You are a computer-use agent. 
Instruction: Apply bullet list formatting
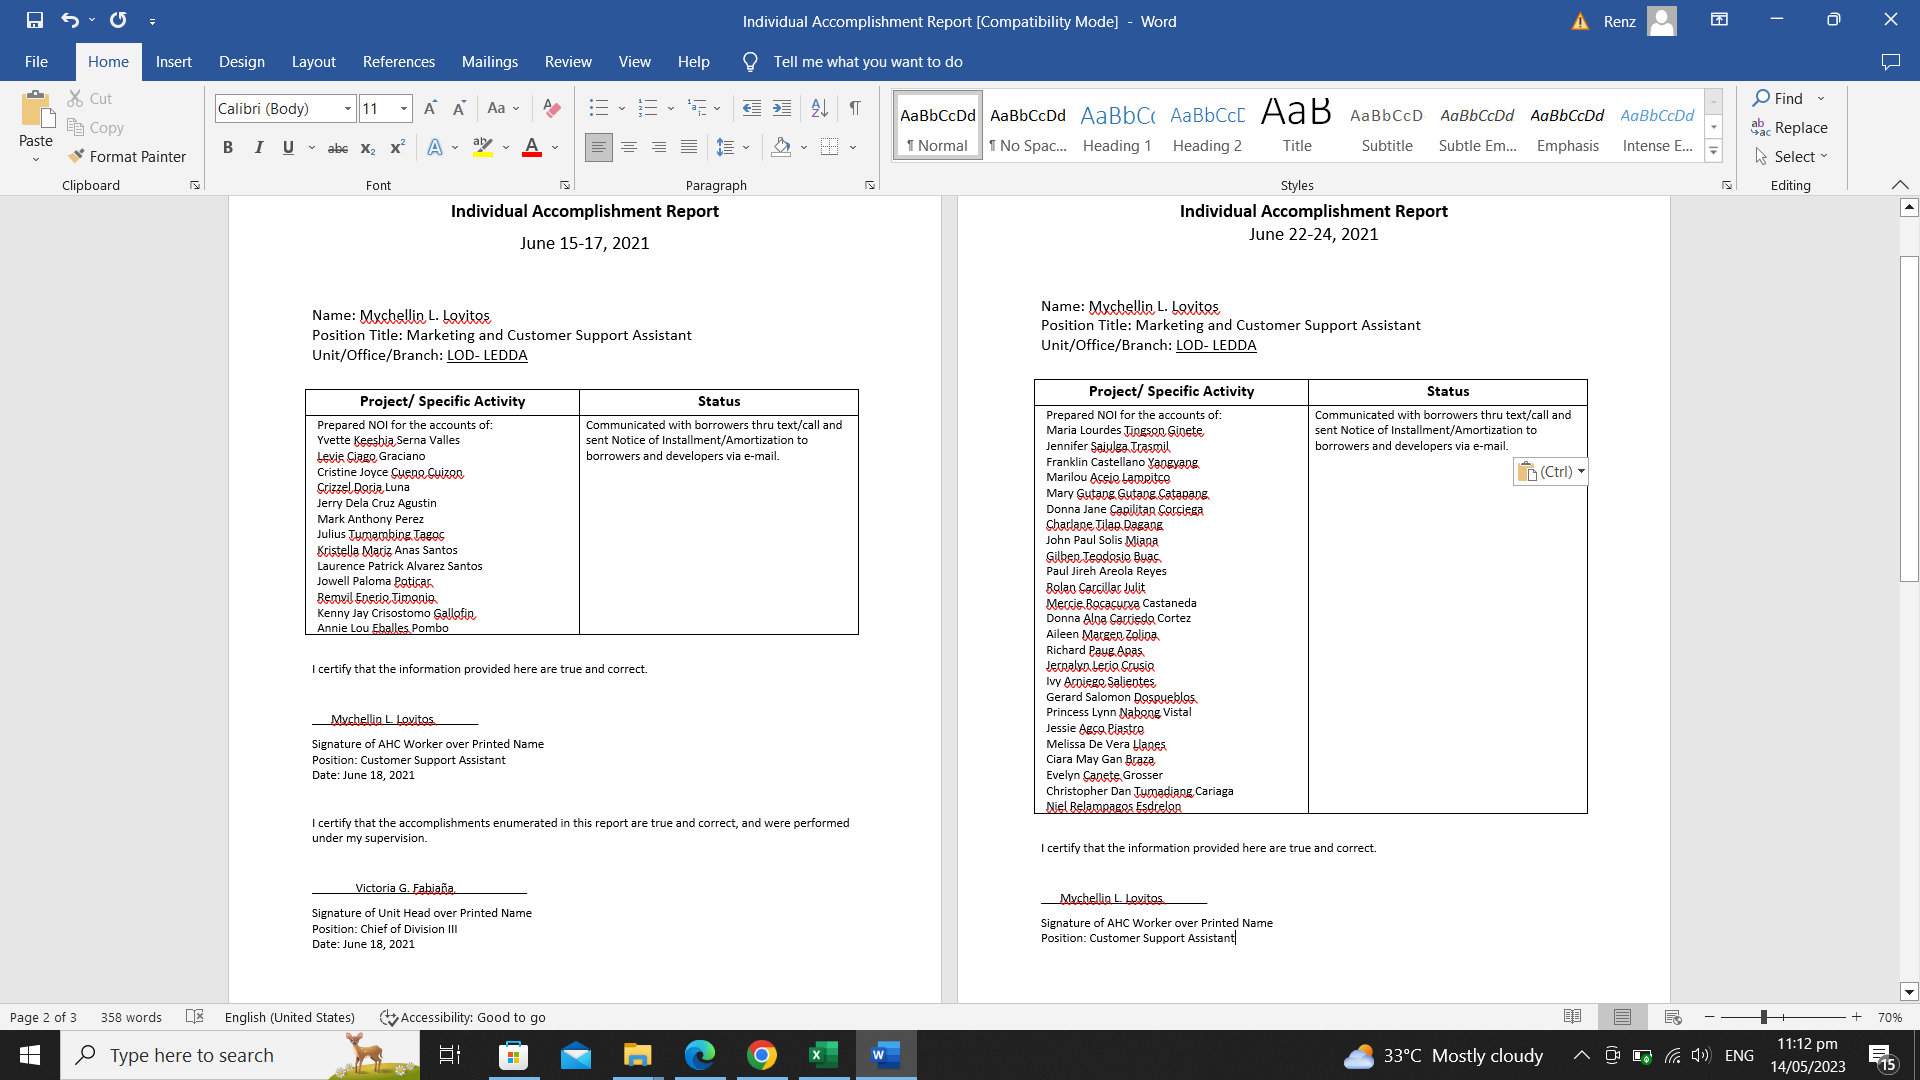pyautogui.click(x=599, y=108)
